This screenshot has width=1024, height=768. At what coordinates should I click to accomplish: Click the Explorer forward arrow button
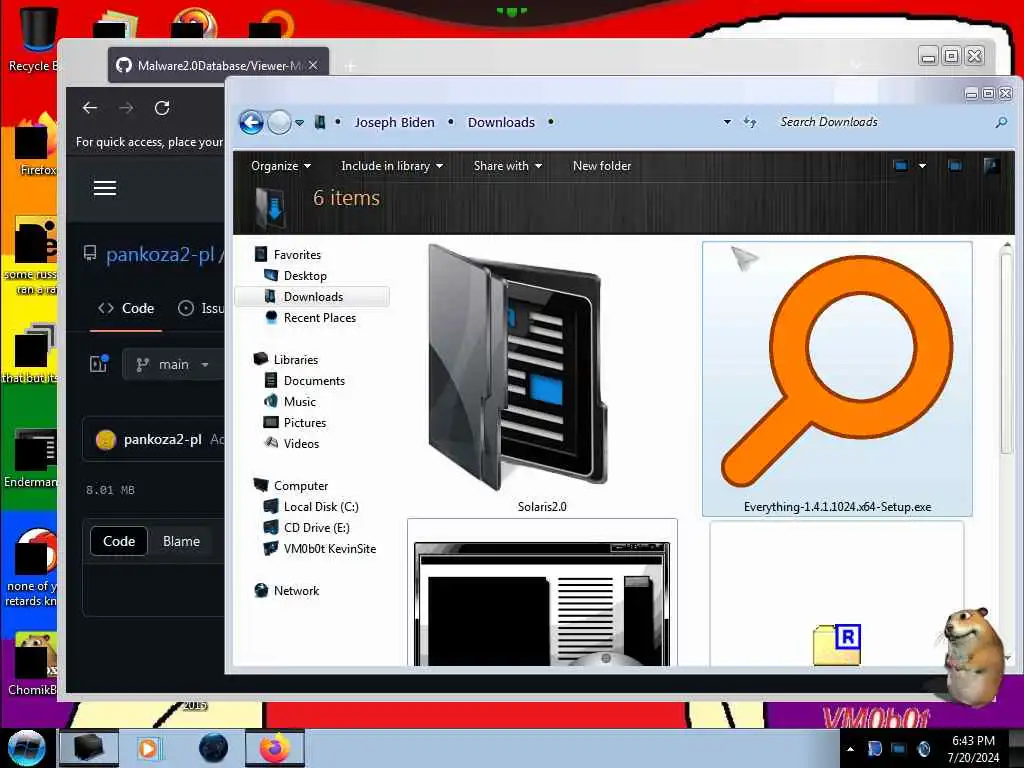(x=280, y=122)
